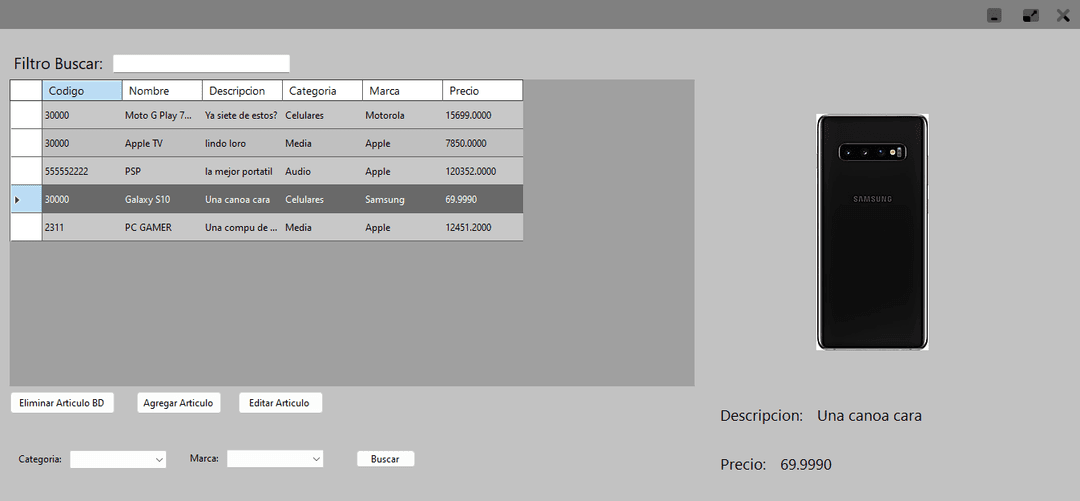Open the Marca dropdown list

(276, 459)
